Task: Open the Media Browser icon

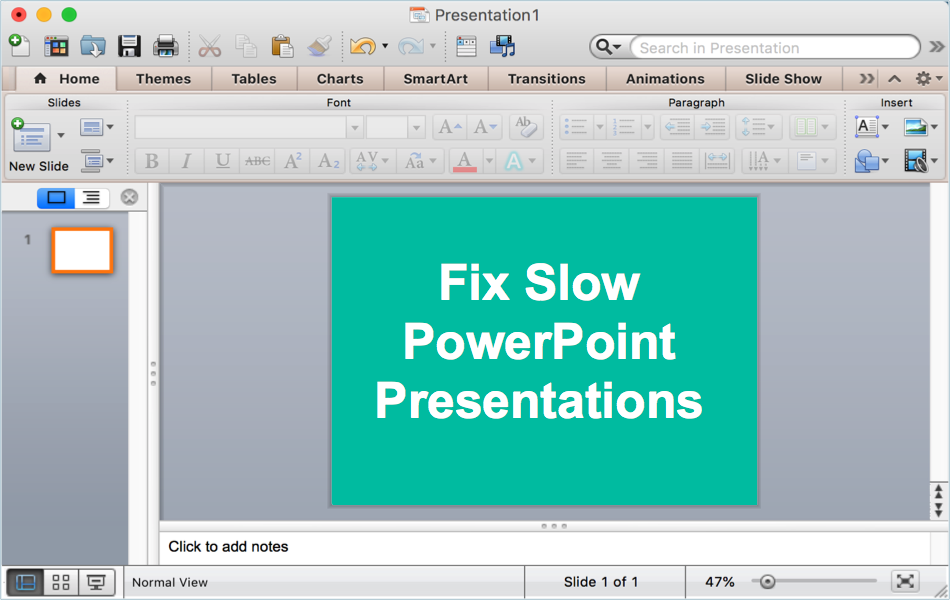Action: point(502,46)
